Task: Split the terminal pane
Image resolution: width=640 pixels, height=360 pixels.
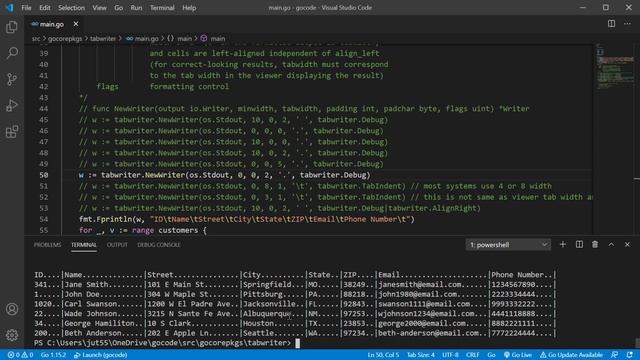Action: (579, 244)
